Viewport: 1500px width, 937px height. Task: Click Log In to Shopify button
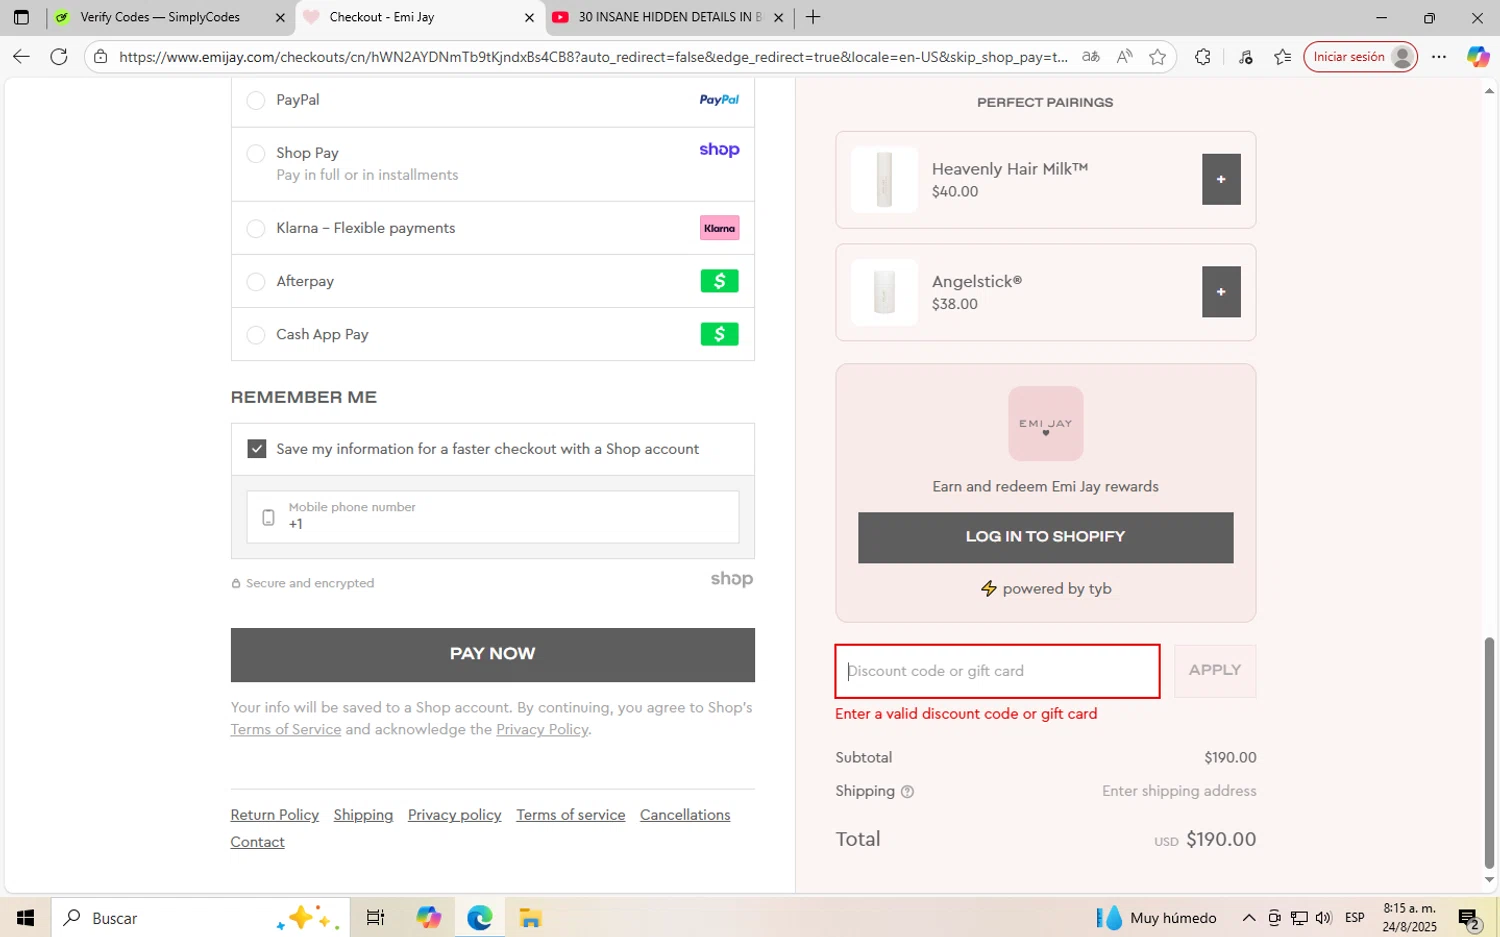click(x=1046, y=537)
